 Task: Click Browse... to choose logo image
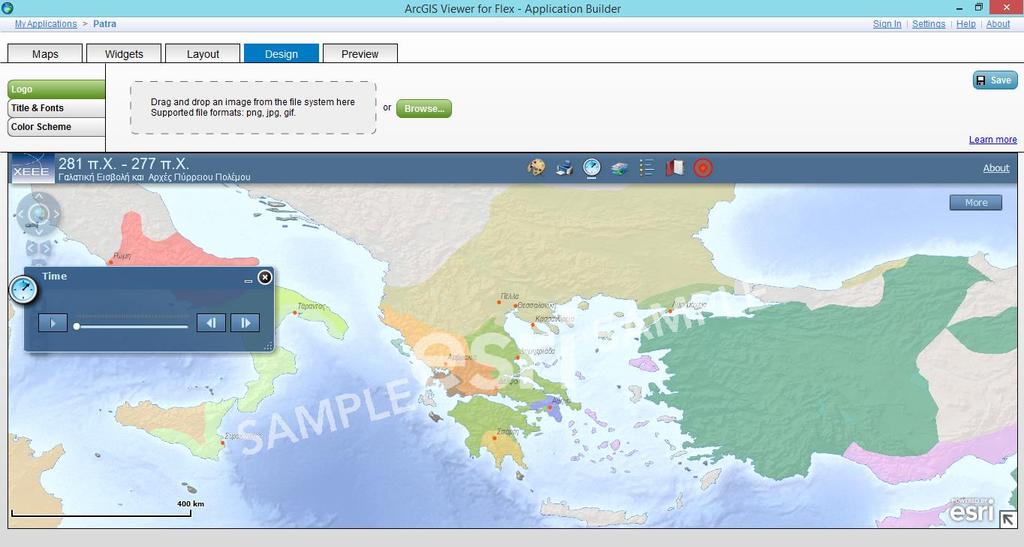(x=424, y=108)
